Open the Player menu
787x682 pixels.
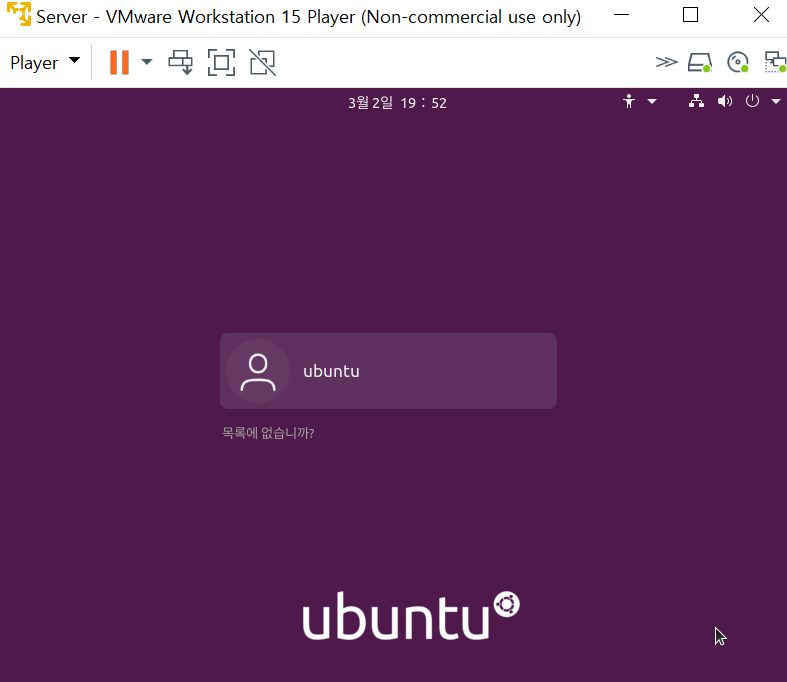[x=45, y=63]
